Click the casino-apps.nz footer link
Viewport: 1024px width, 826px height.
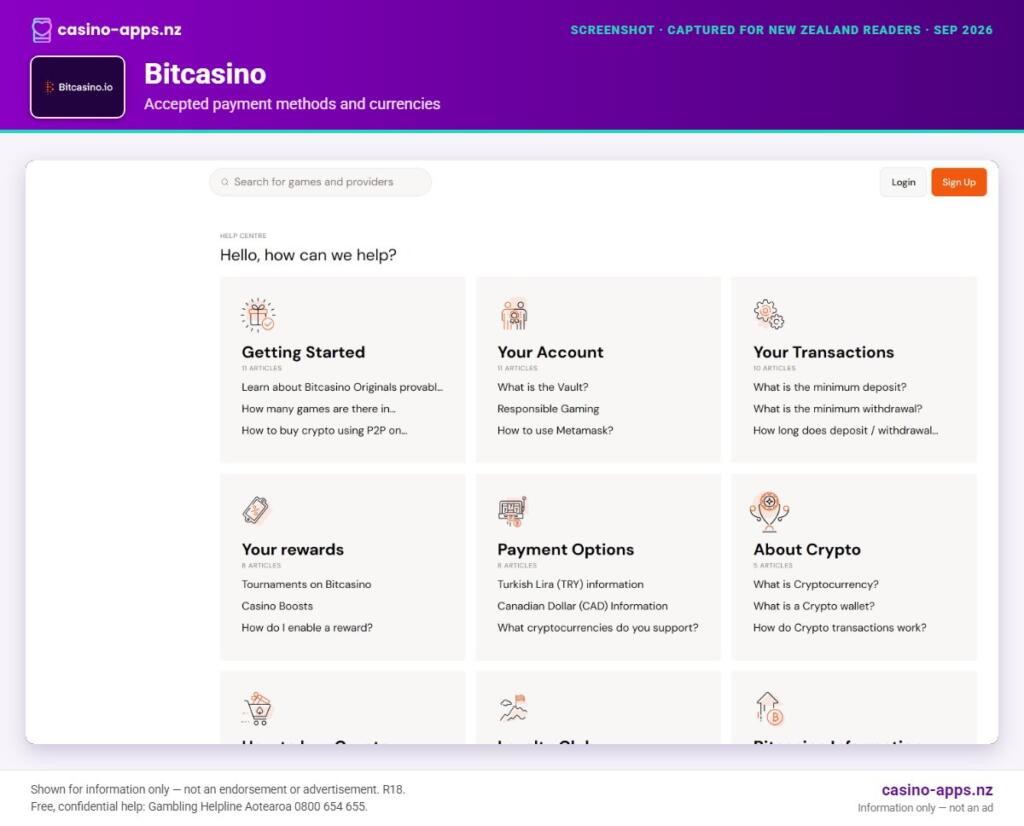(937, 790)
